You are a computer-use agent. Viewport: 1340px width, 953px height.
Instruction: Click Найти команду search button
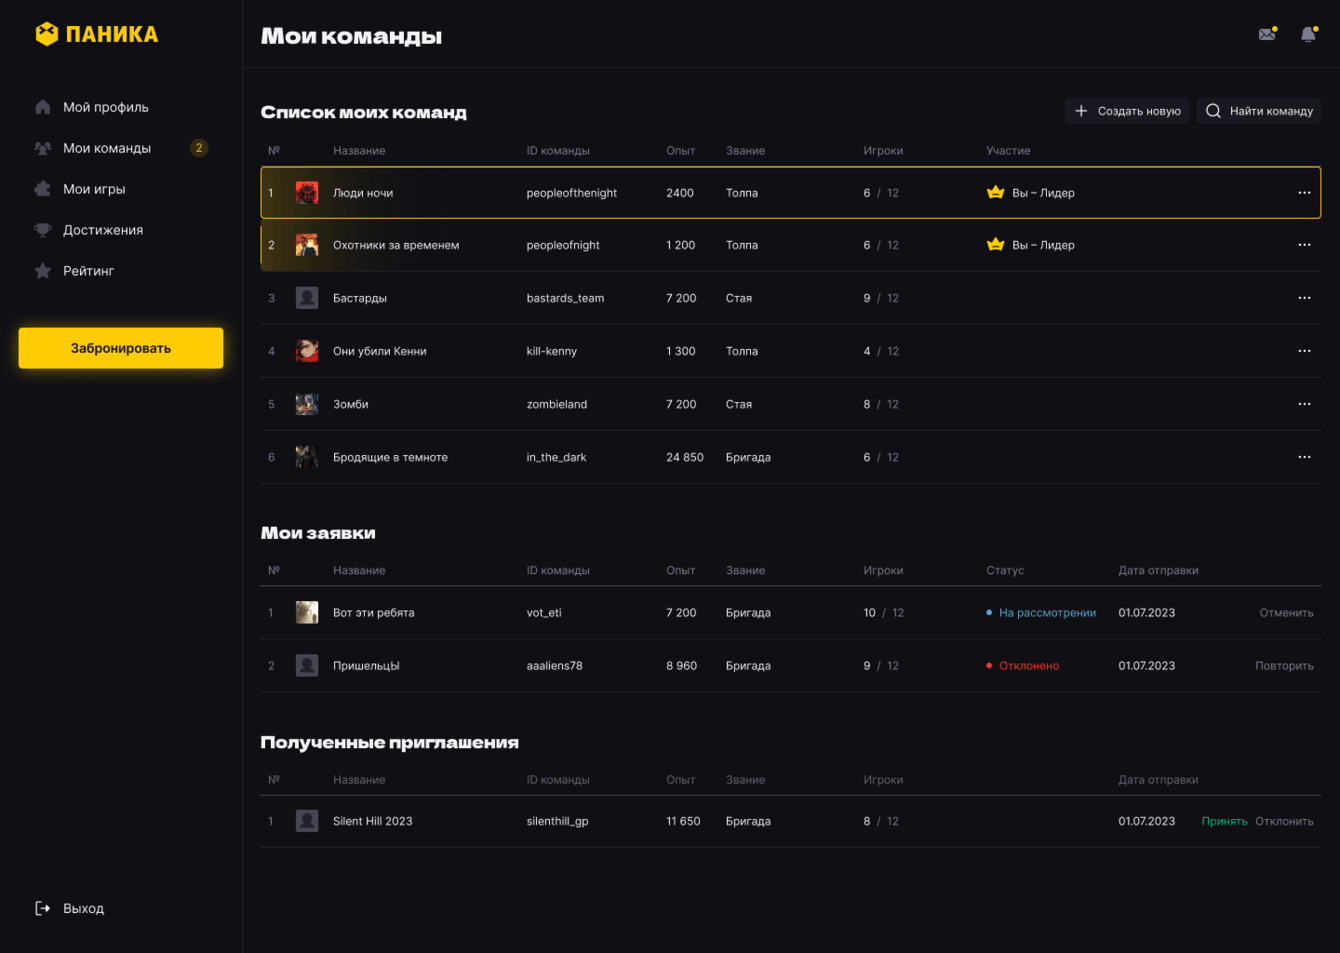1259,111
